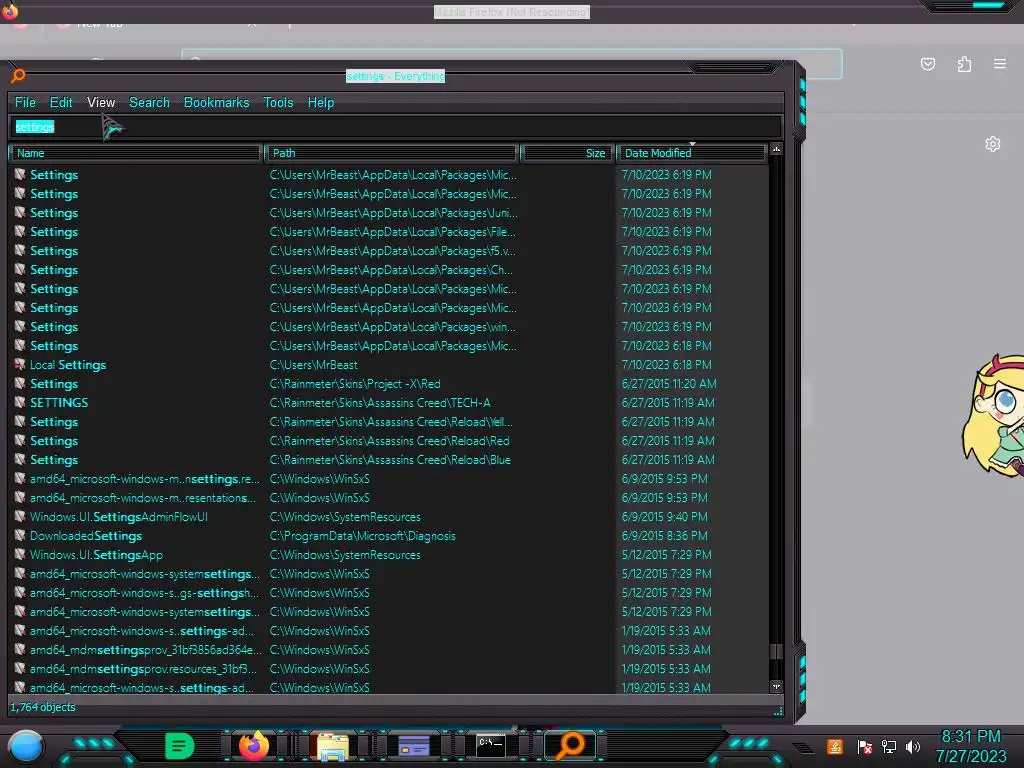The height and width of the screenshot is (768, 1024).
Task: Open the Help menu
Action: [321, 103]
